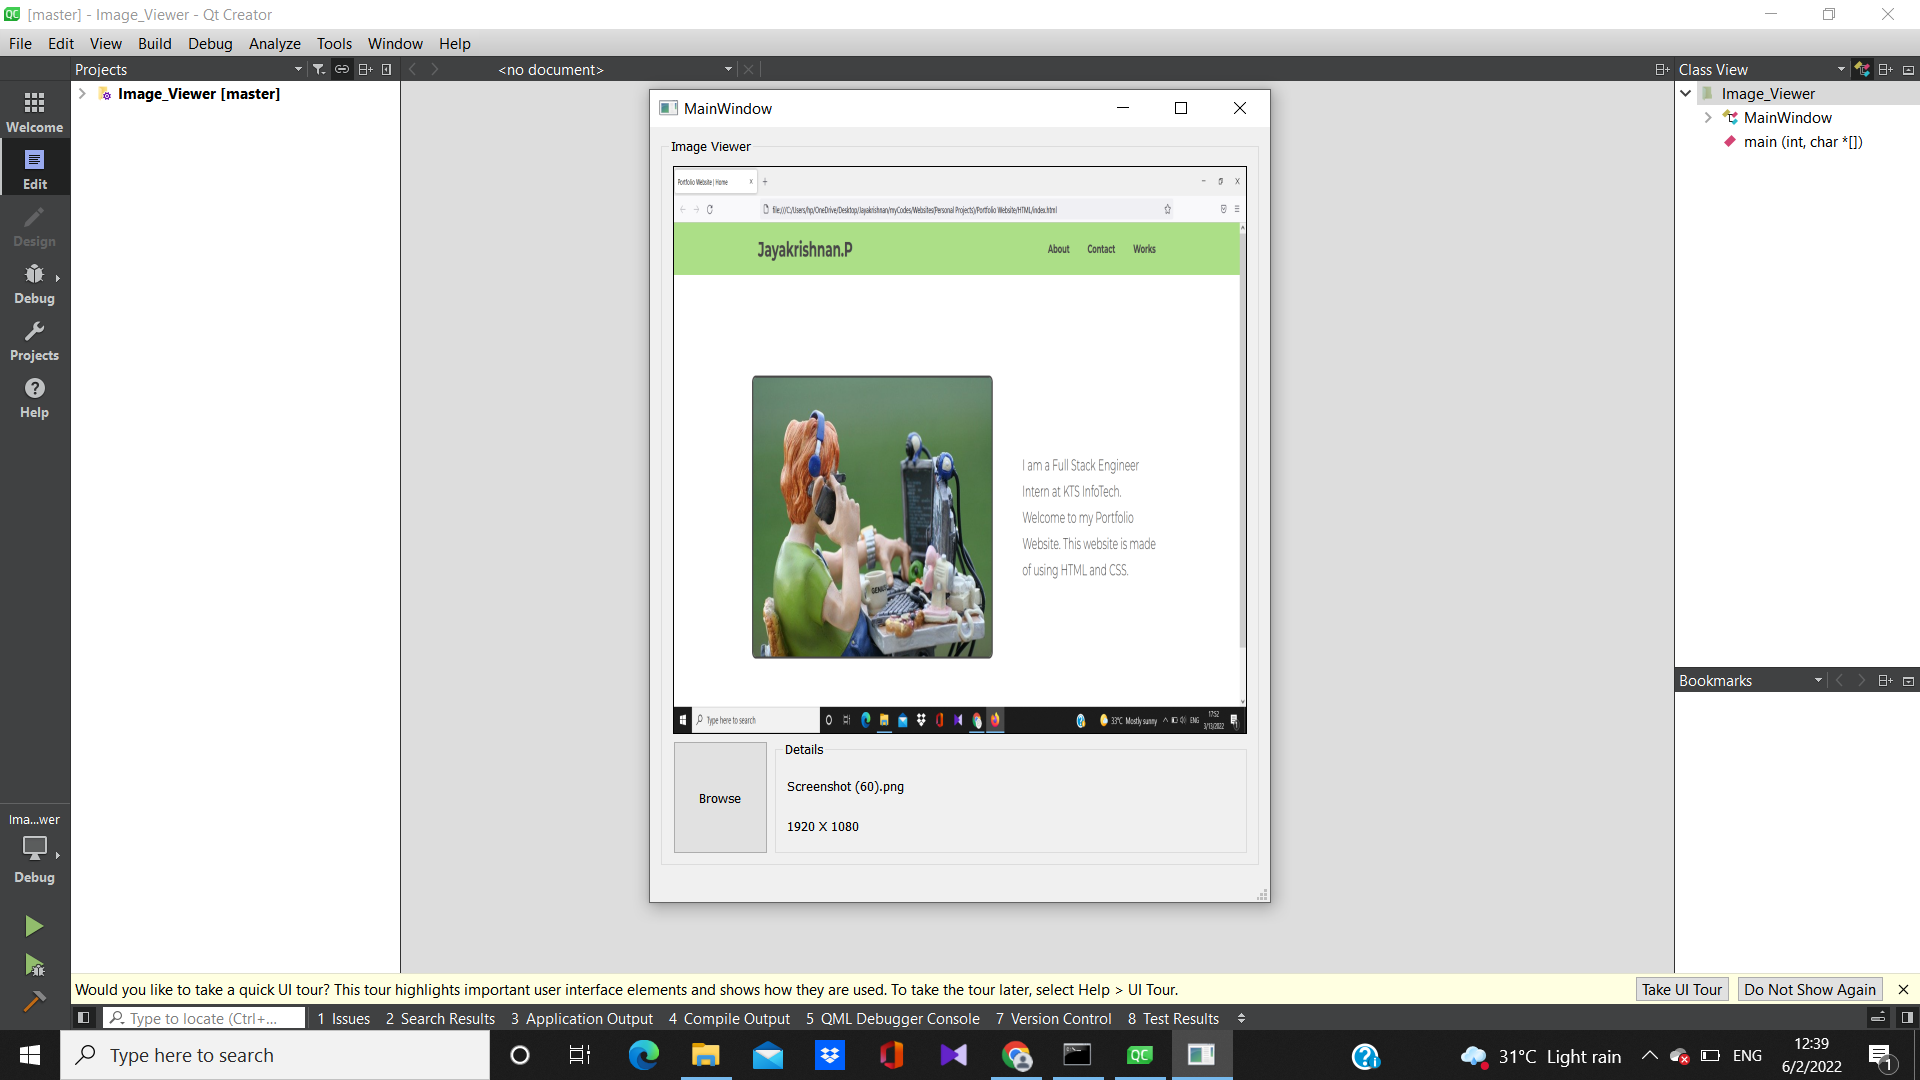The height and width of the screenshot is (1080, 1920).
Task: Open File Explorer from the taskbar
Action: (x=705, y=1055)
